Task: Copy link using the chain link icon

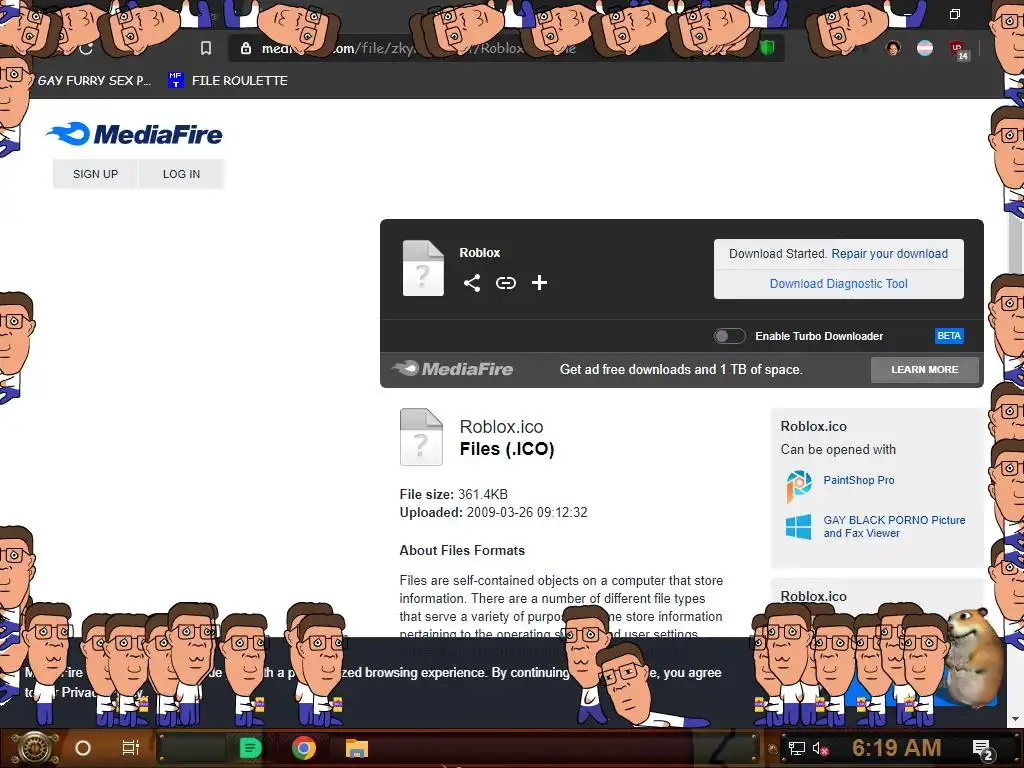Action: click(x=505, y=283)
